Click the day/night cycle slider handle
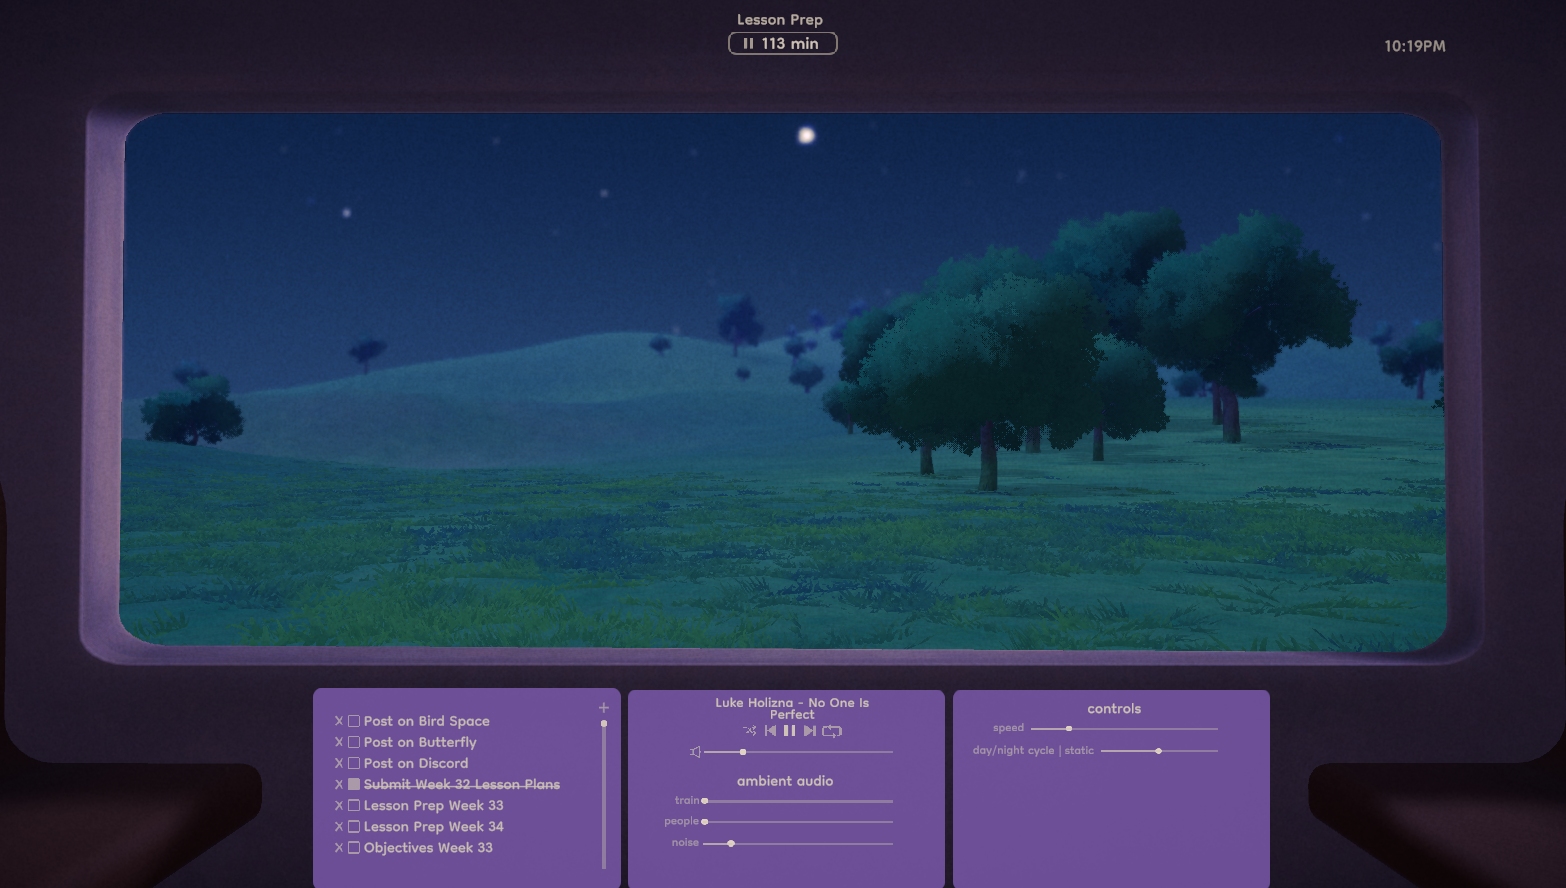This screenshot has height=888, width=1566. tap(1159, 751)
